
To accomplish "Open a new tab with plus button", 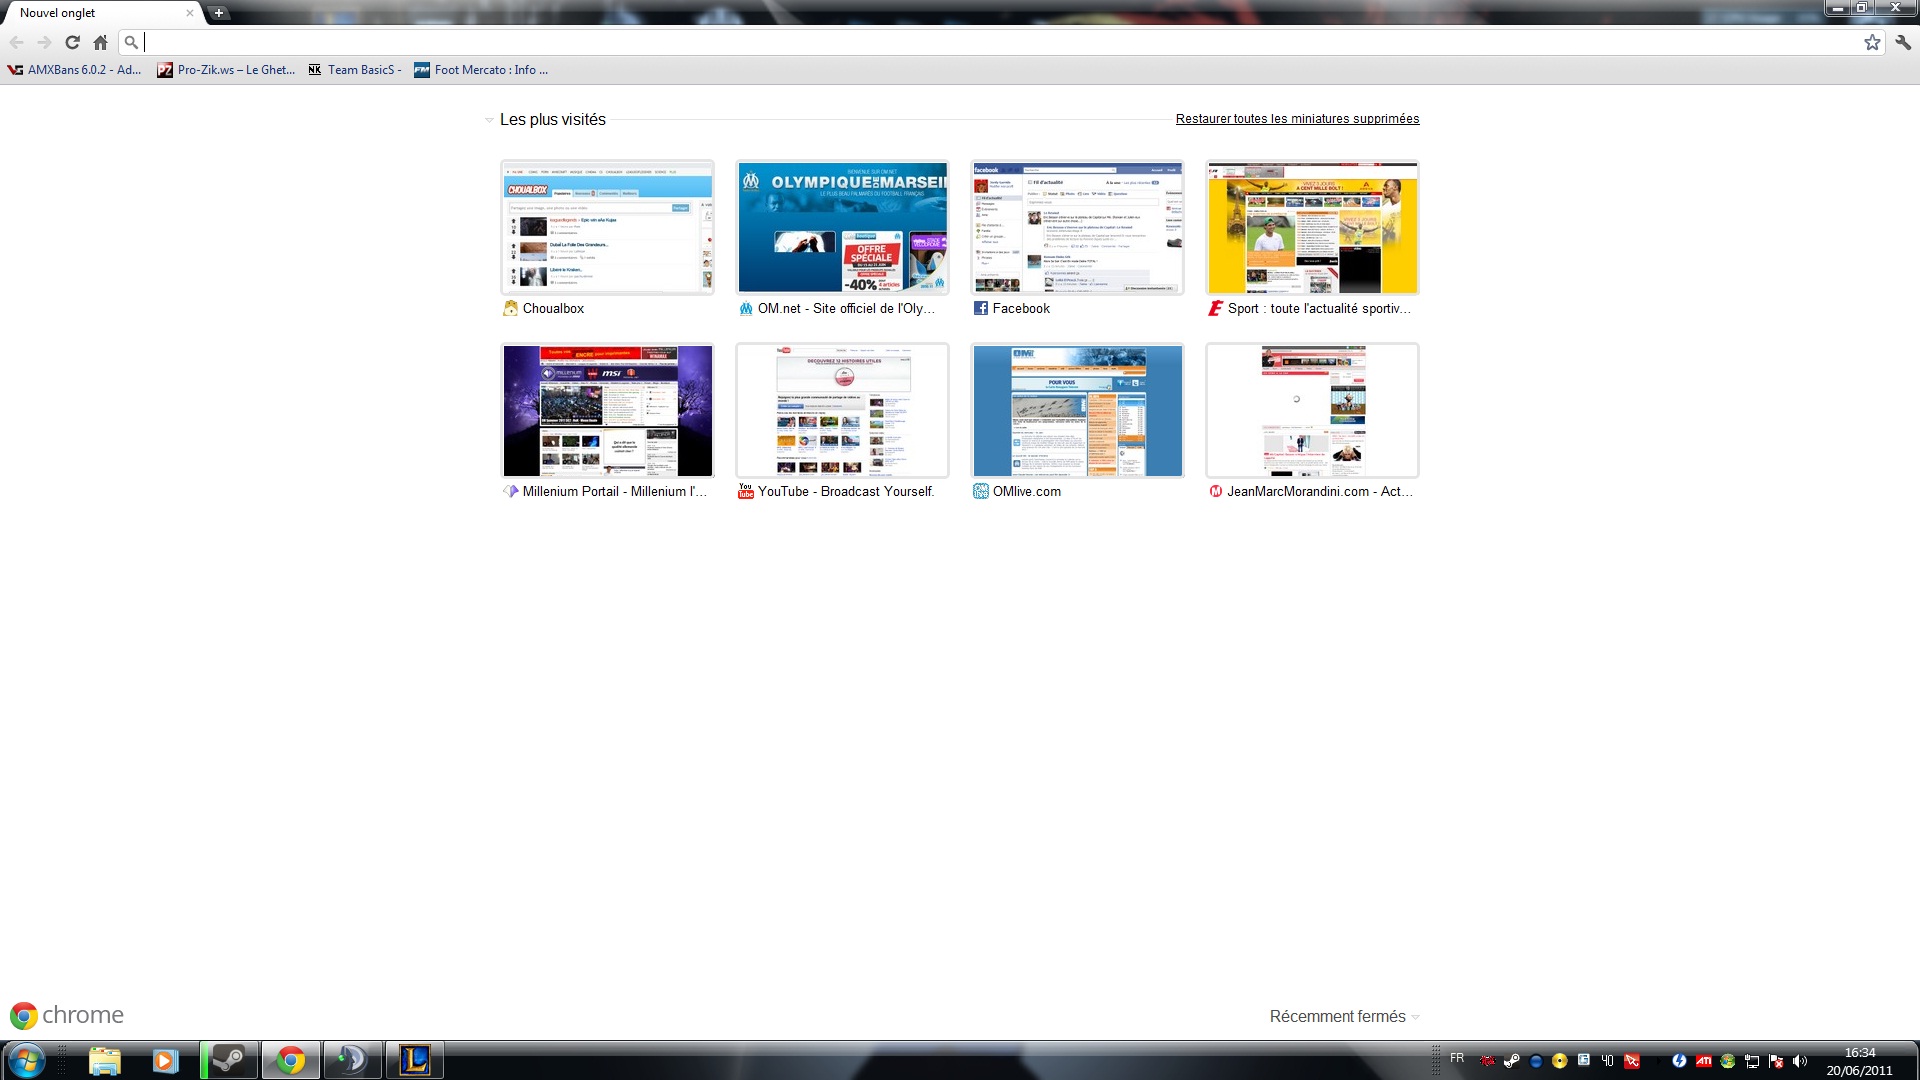I will click(x=218, y=13).
